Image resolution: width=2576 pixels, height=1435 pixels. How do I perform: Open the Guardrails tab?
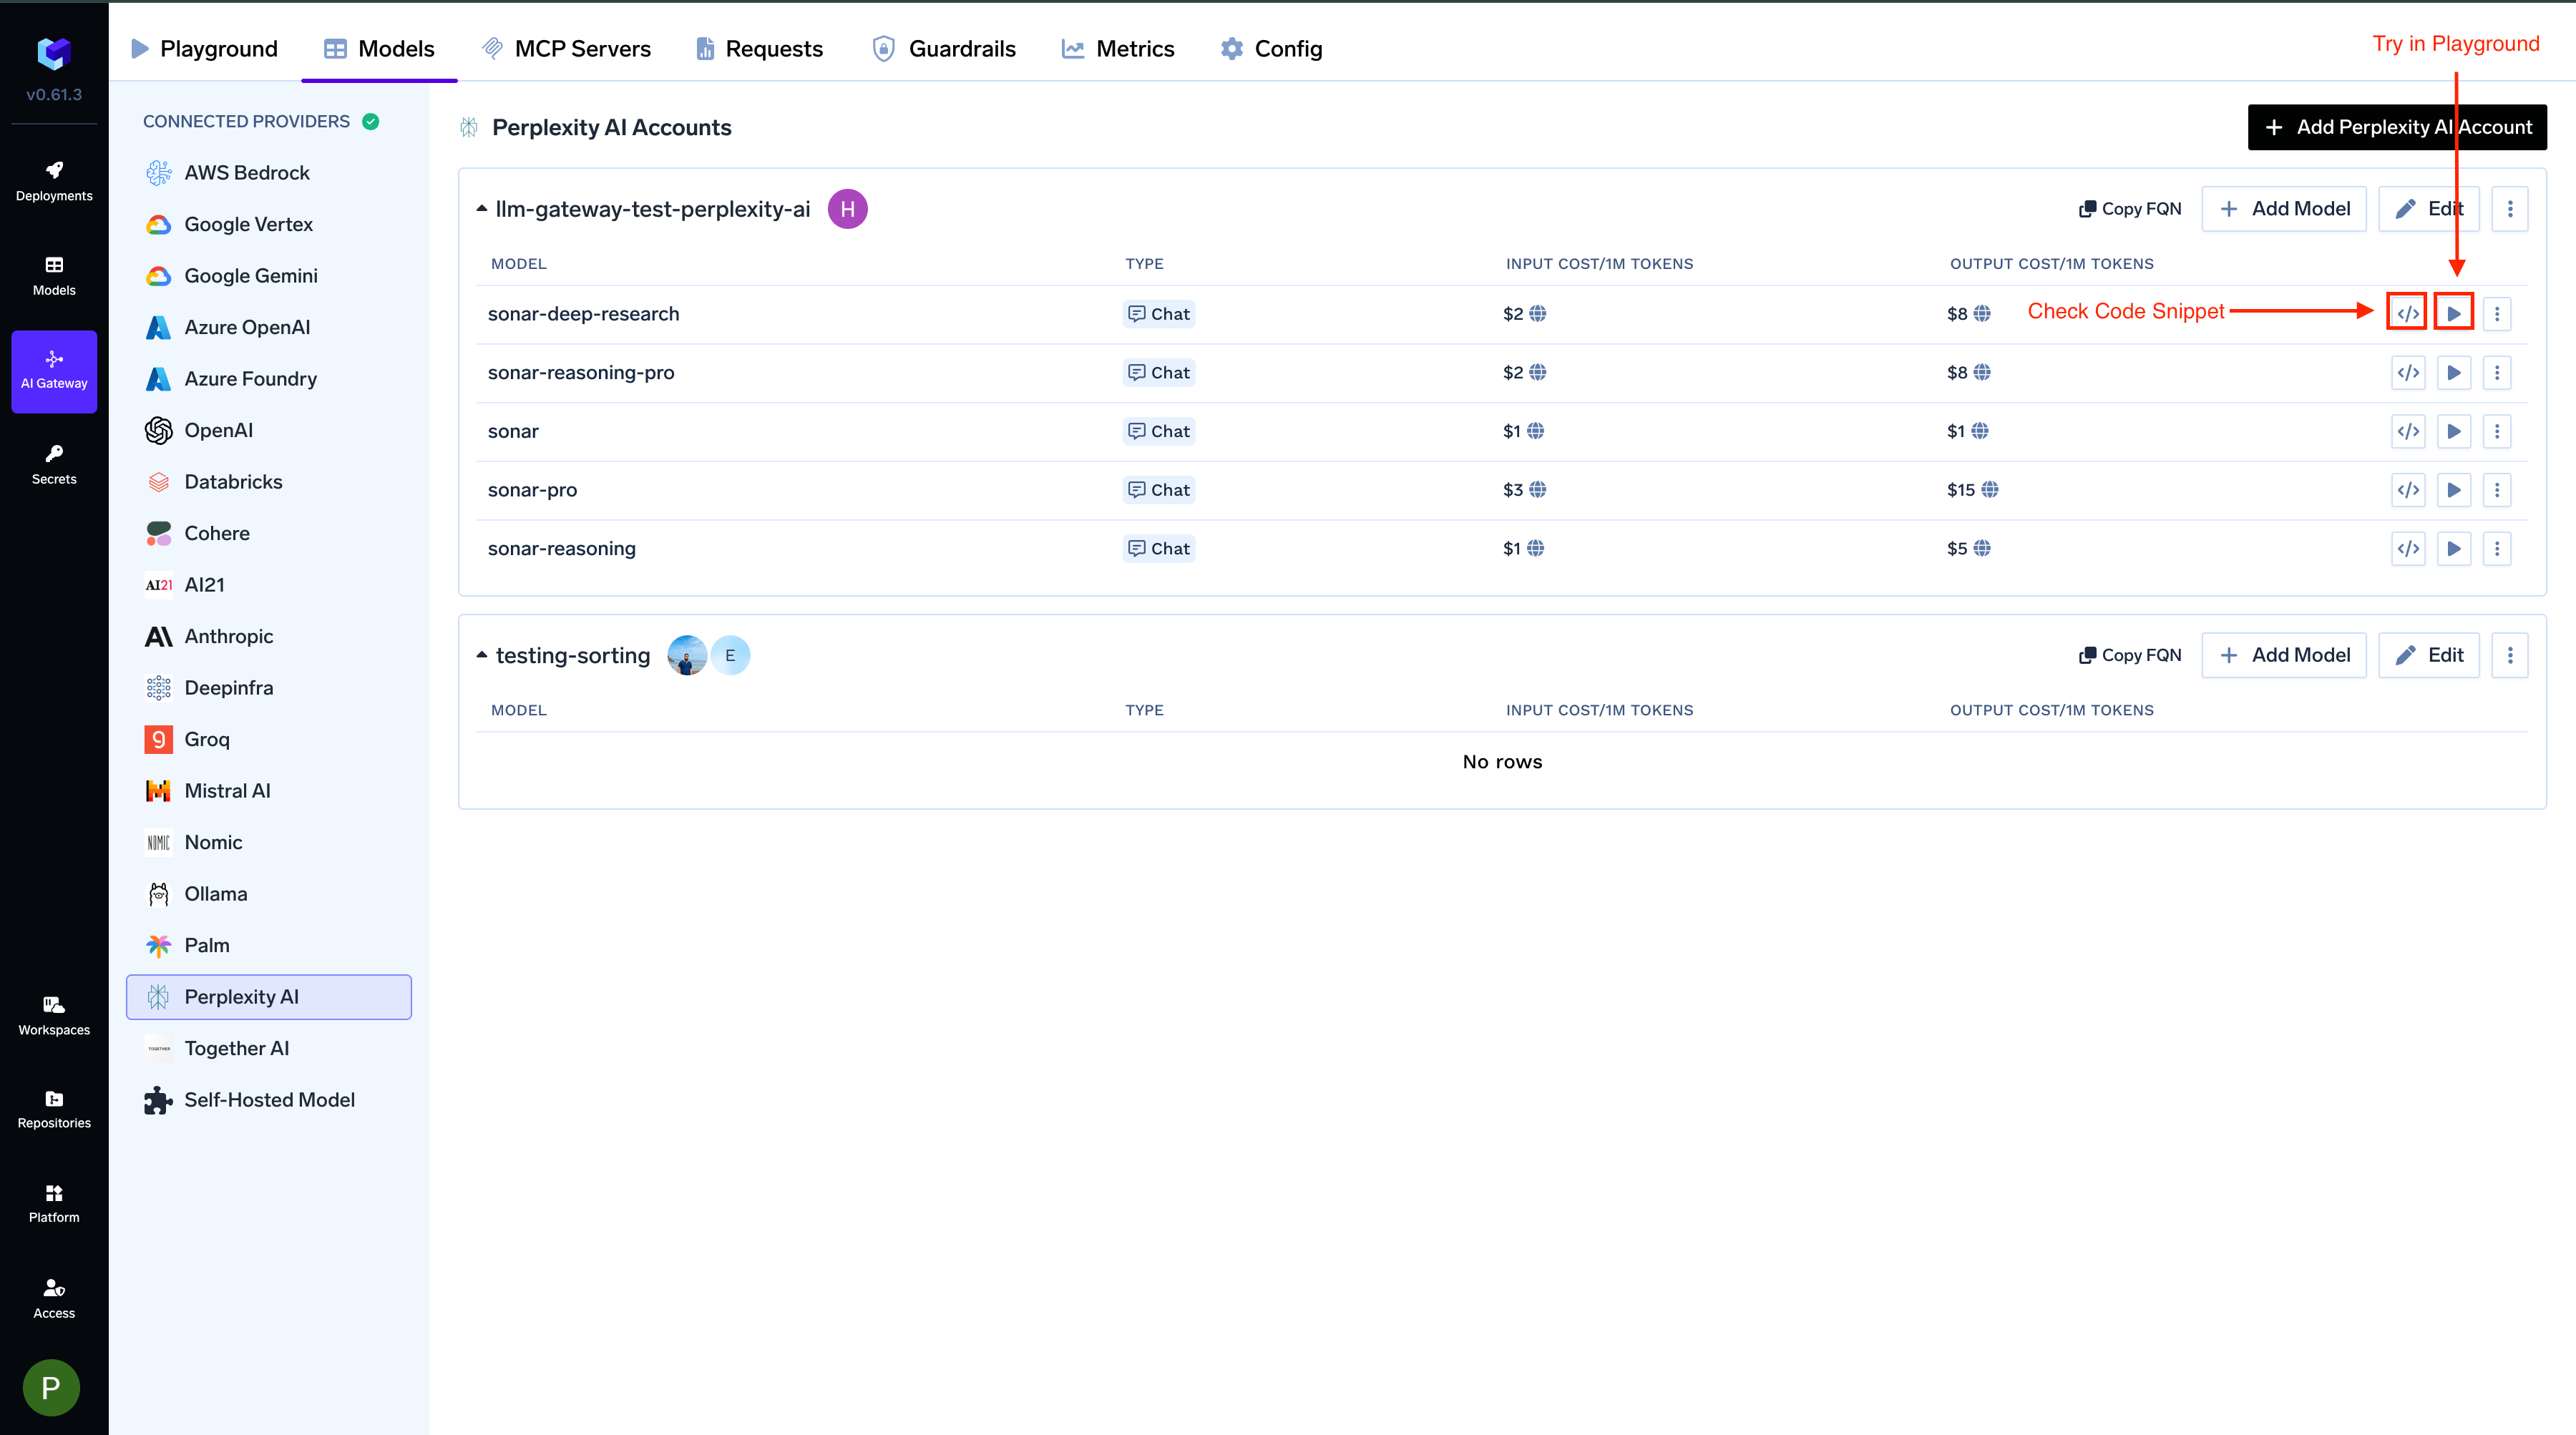943,48
